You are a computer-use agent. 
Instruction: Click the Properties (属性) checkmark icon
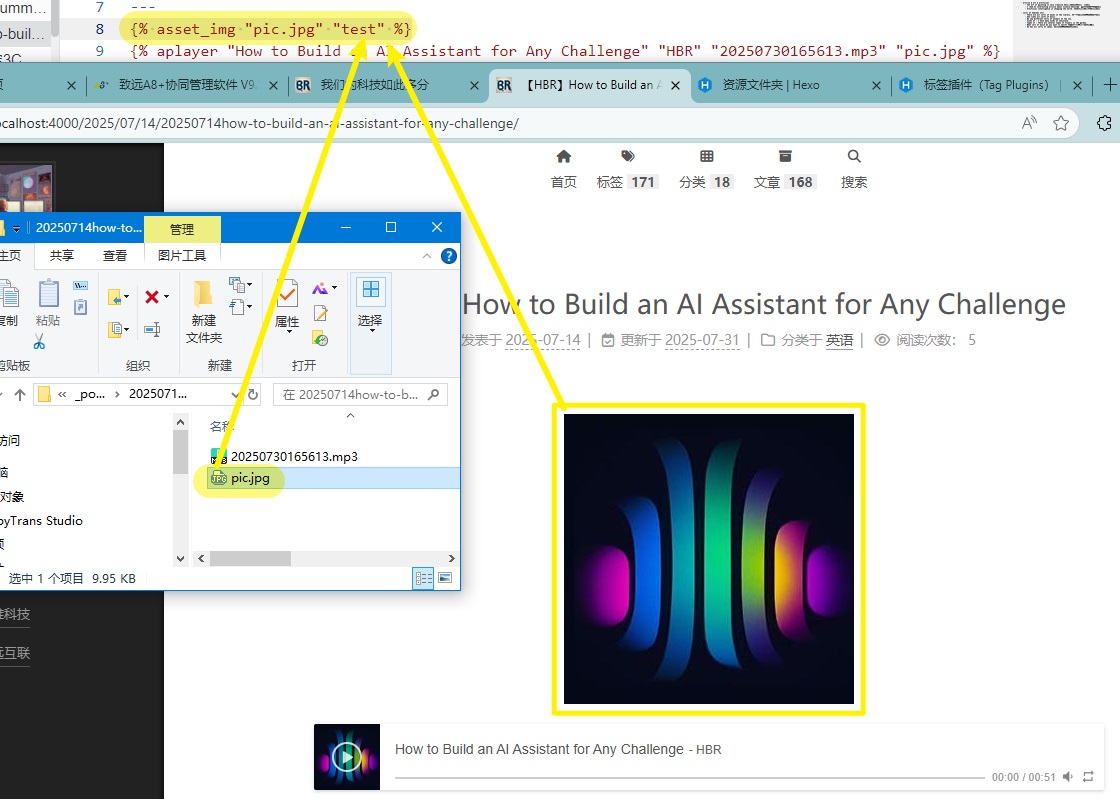click(x=287, y=293)
